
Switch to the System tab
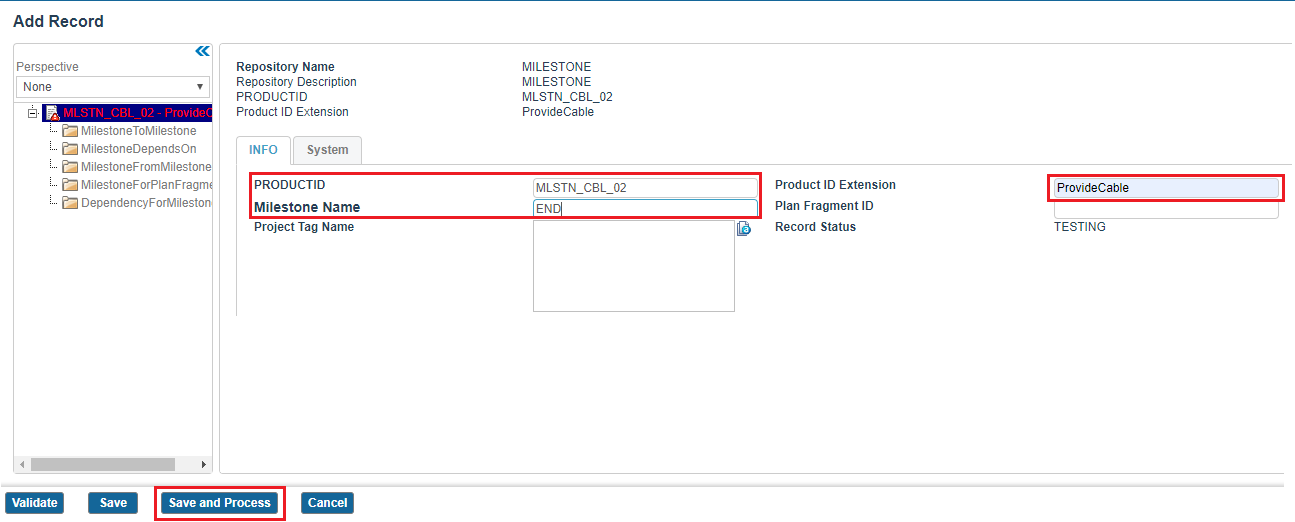click(327, 150)
